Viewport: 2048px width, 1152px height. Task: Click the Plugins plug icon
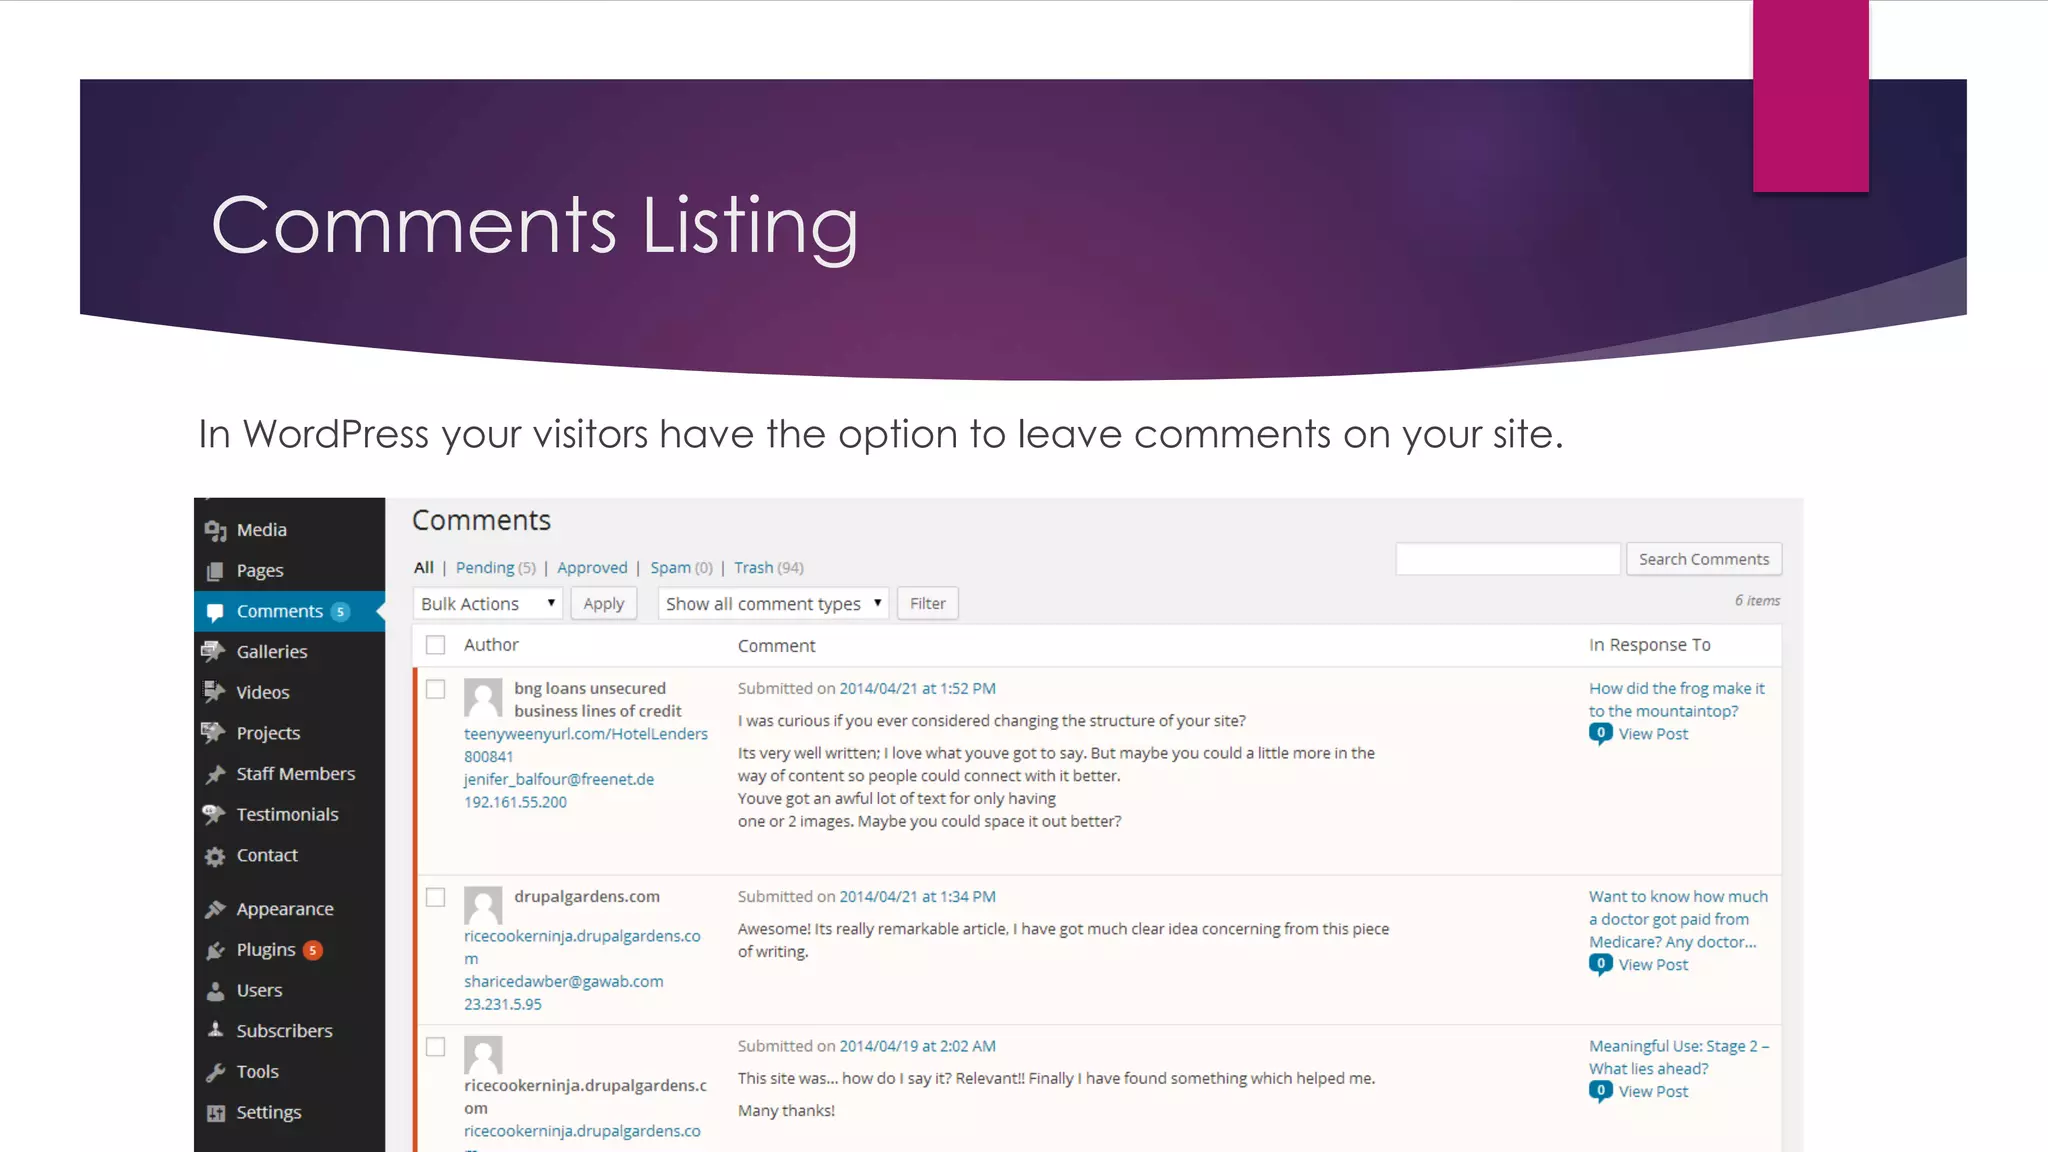click(x=215, y=950)
